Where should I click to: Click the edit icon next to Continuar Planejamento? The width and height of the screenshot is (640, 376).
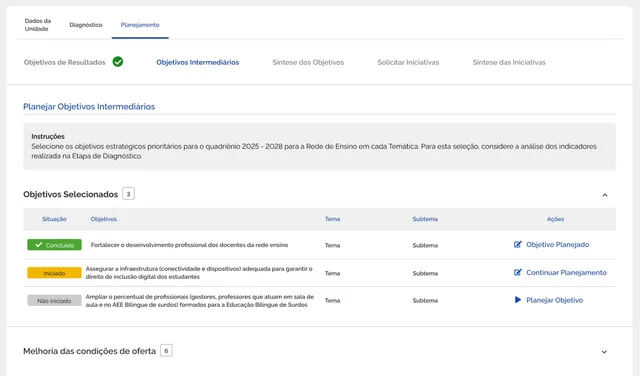pyautogui.click(x=518, y=272)
